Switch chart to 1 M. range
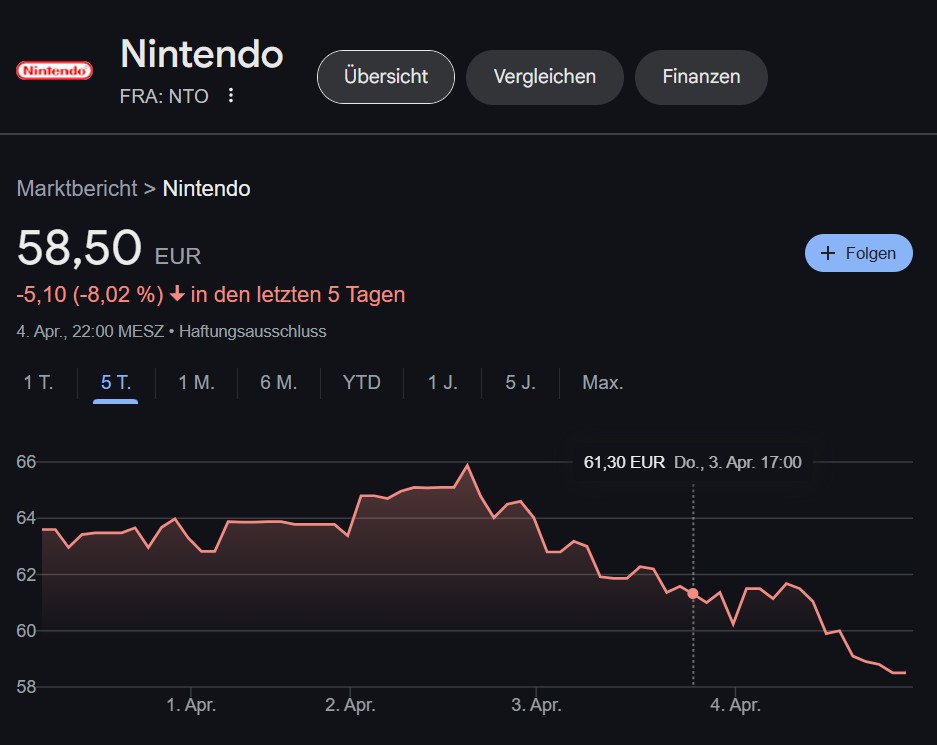This screenshot has width=937, height=745. click(197, 382)
